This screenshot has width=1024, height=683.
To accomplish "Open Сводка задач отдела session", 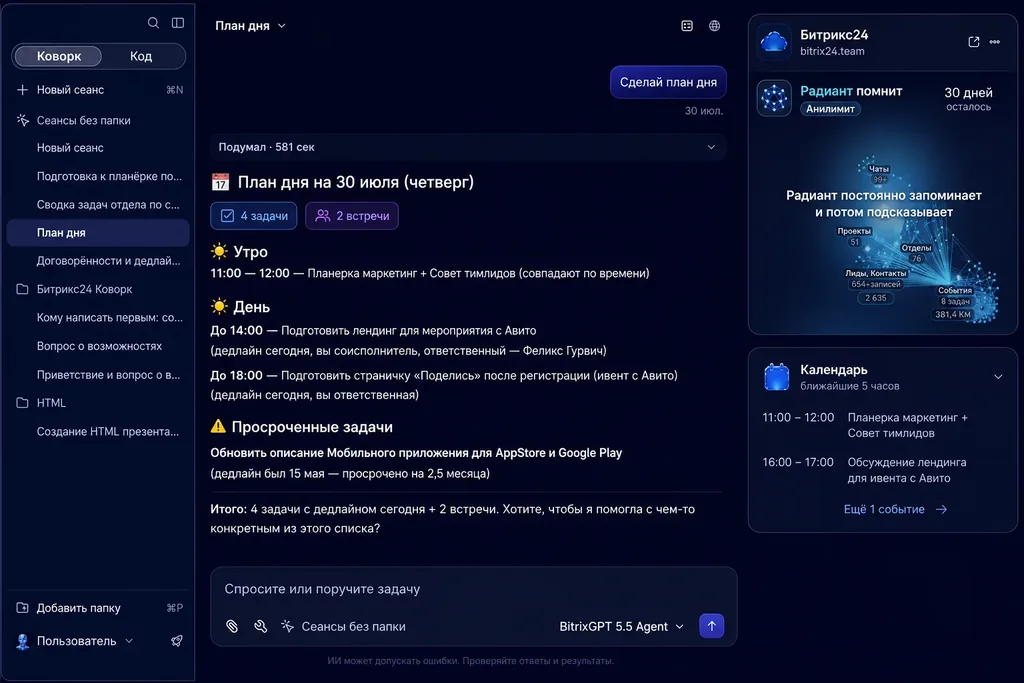I will [98, 204].
